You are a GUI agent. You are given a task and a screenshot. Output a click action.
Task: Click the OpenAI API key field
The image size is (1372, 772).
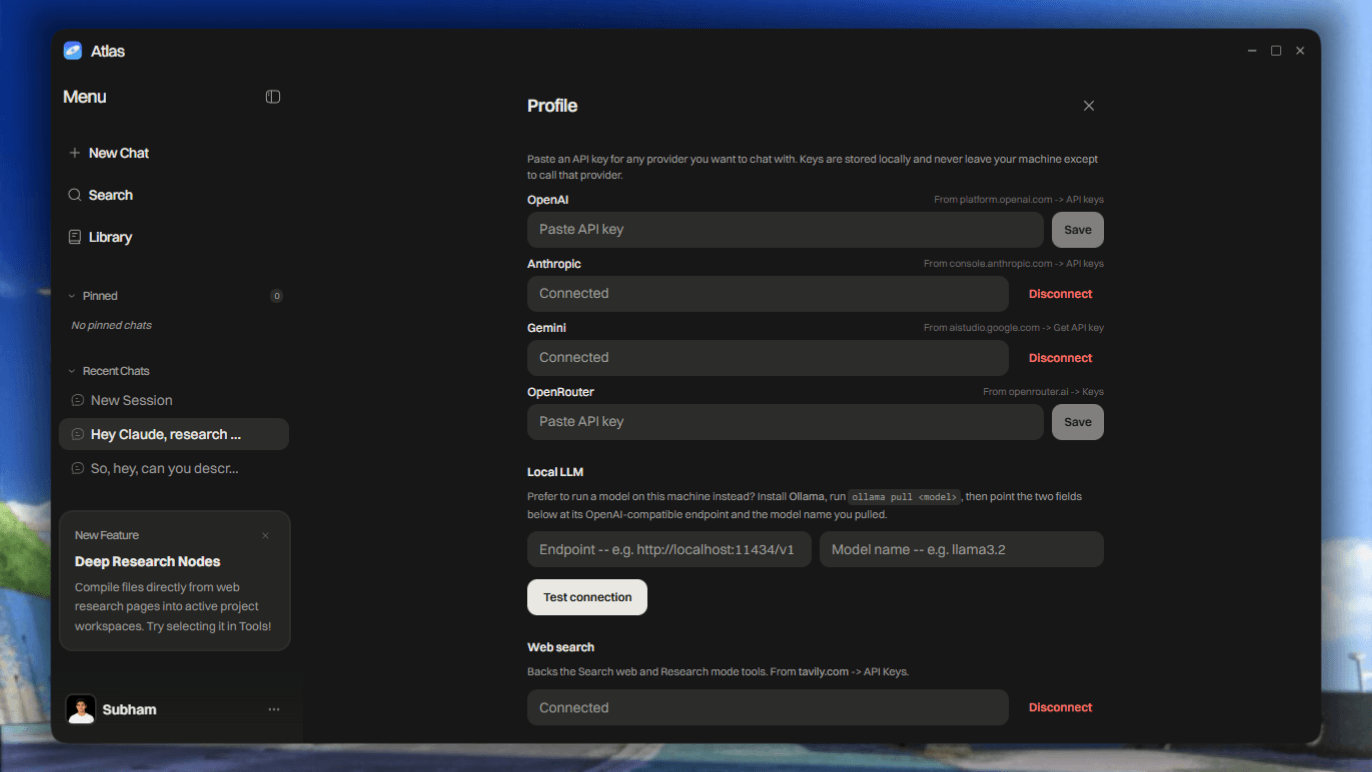point(785,229)
